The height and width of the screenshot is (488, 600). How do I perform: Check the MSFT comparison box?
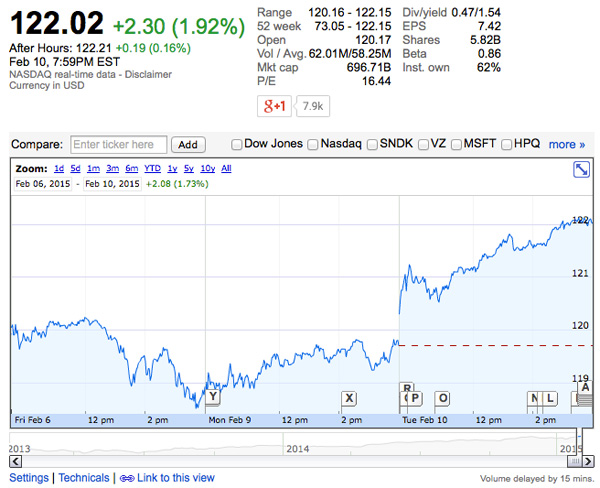[x=456, y=145]
